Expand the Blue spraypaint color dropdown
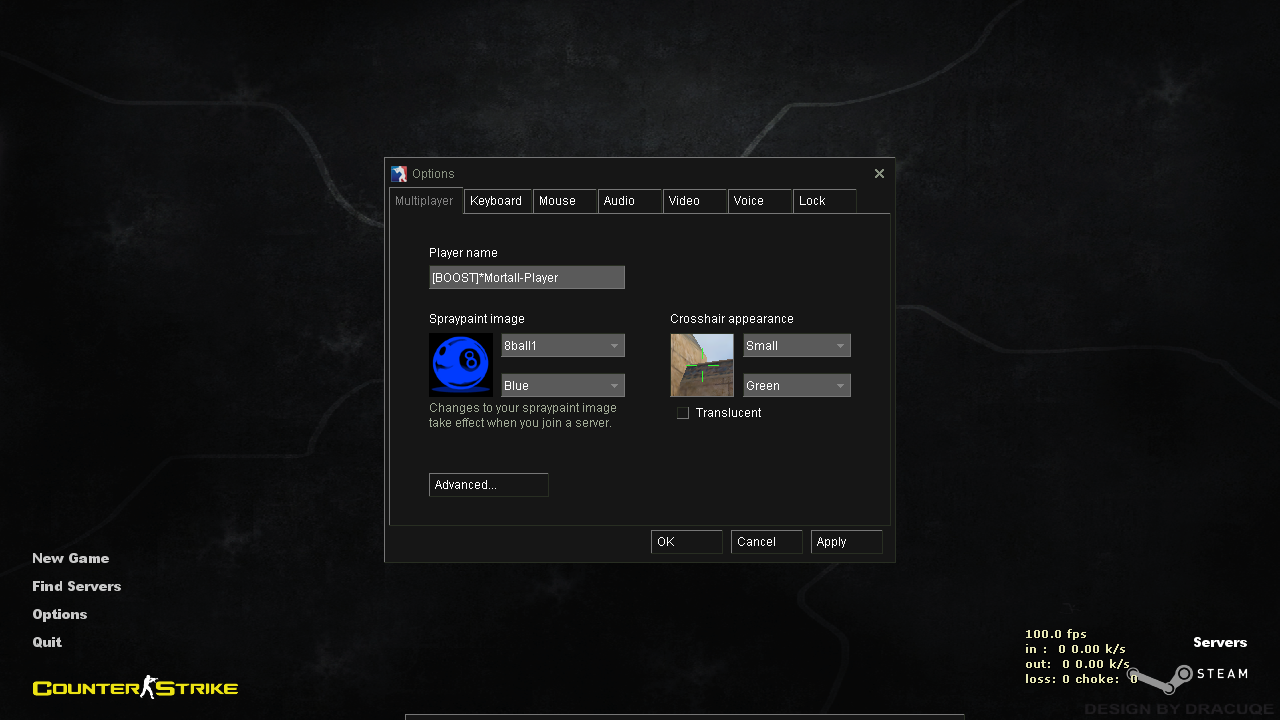The width and height of the screenshot is (1280, 720). [563, 386]
